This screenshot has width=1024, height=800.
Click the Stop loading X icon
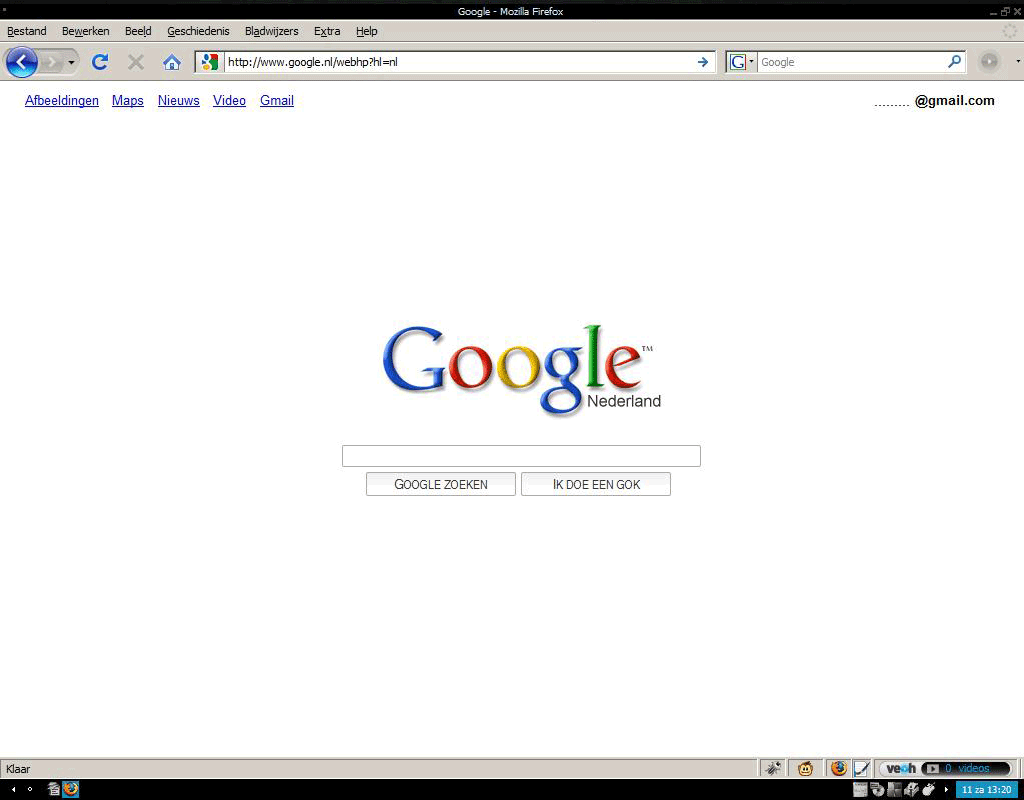coord(136,62)
